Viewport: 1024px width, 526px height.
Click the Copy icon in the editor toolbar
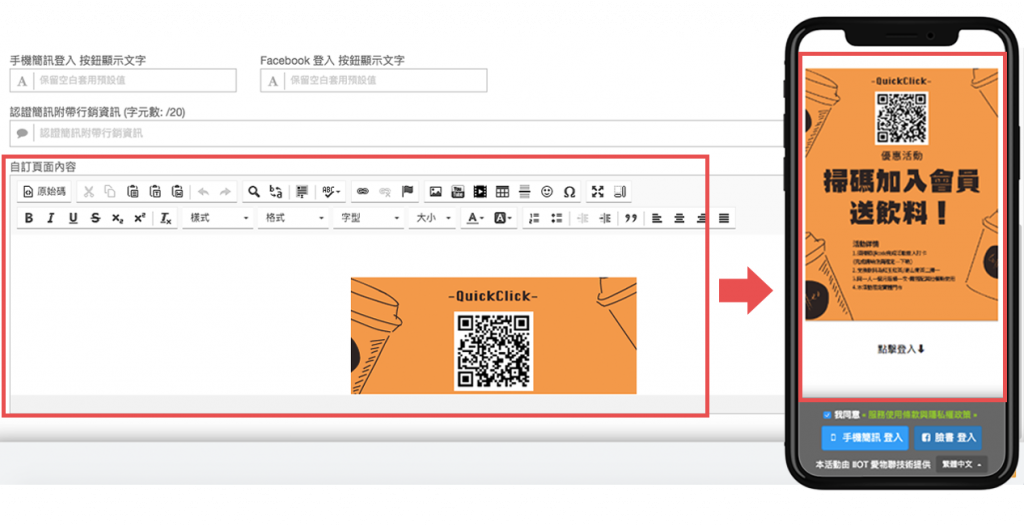coord(110,191)
